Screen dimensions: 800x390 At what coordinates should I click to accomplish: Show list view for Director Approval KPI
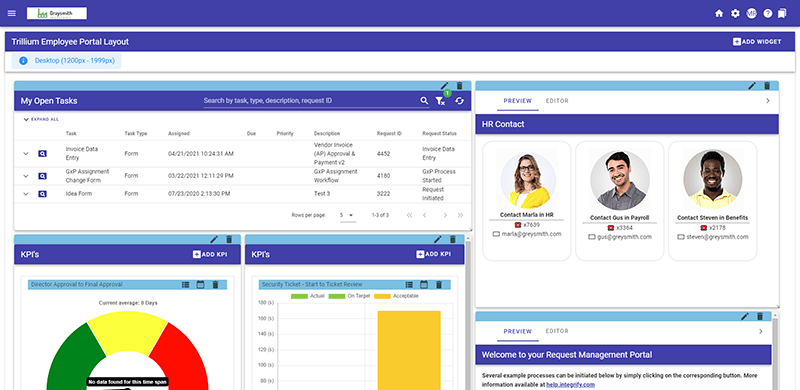186,285
